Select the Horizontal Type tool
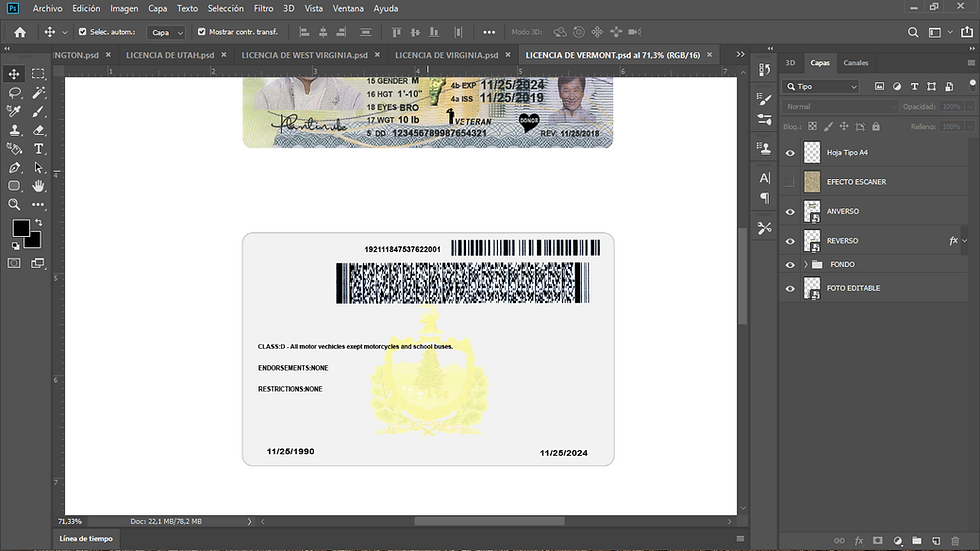 coord(38,149)
